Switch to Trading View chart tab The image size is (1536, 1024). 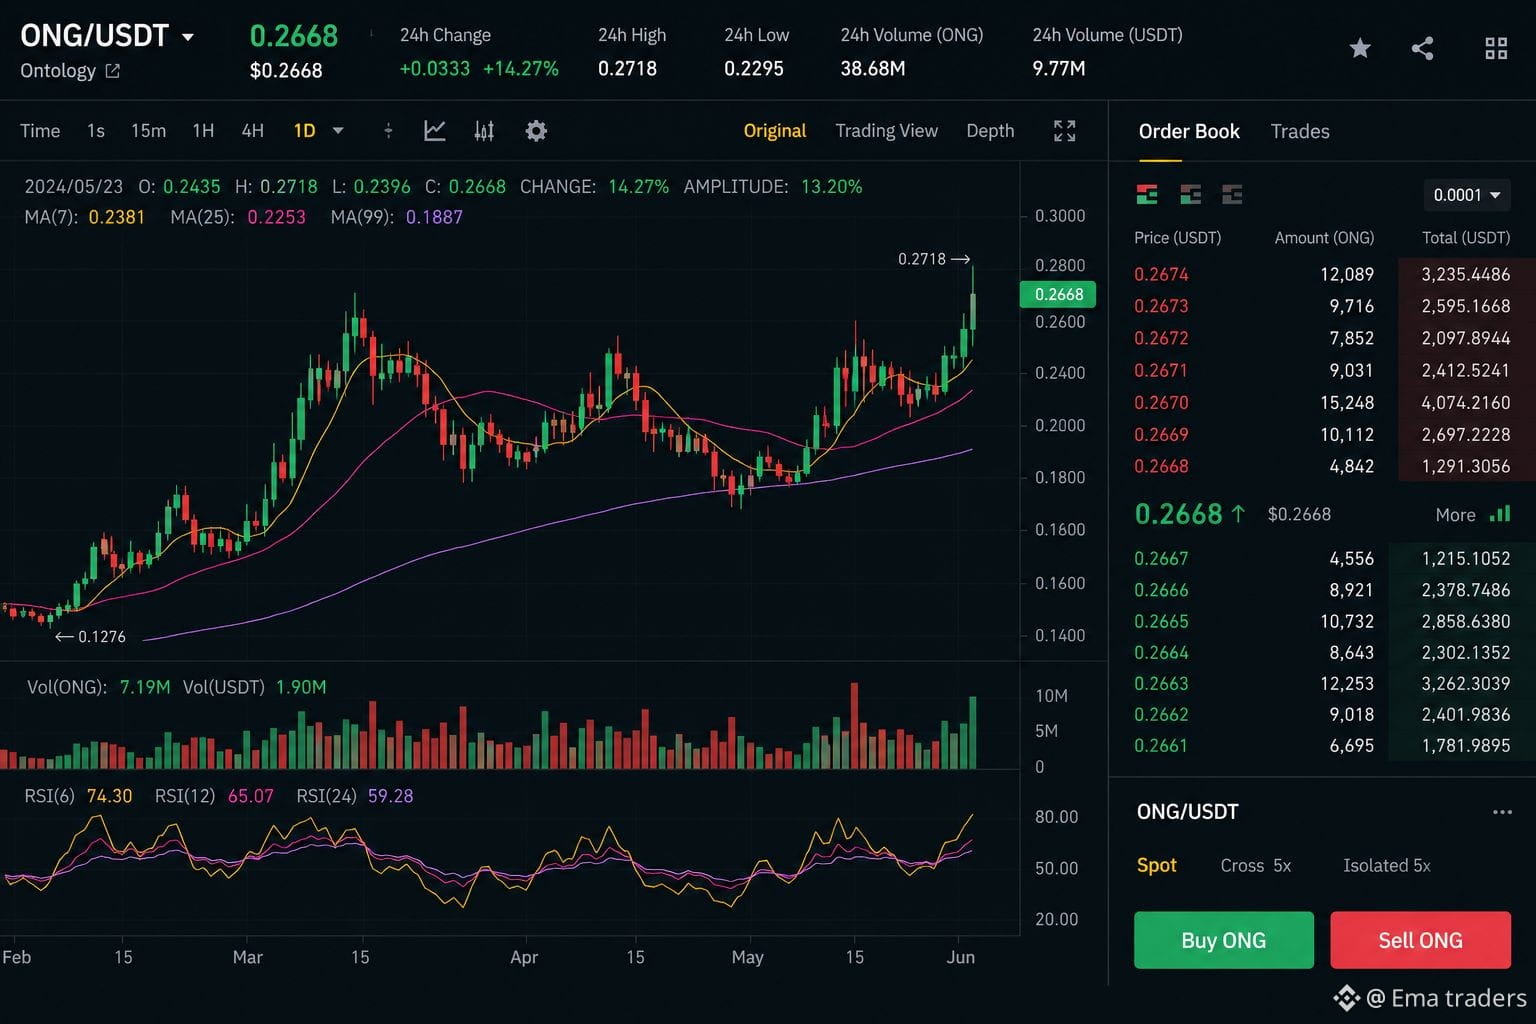click(x=886, y=131)
